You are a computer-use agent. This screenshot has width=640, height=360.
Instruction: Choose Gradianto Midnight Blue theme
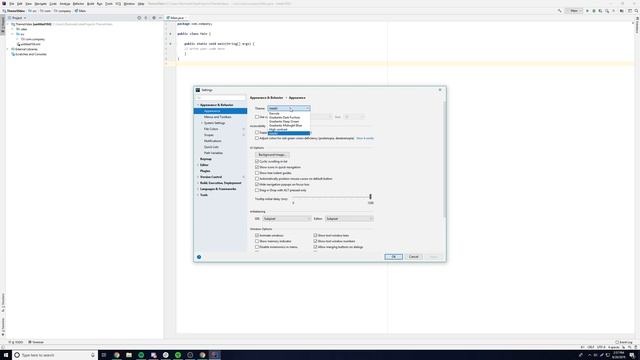[x=289, y=125]
